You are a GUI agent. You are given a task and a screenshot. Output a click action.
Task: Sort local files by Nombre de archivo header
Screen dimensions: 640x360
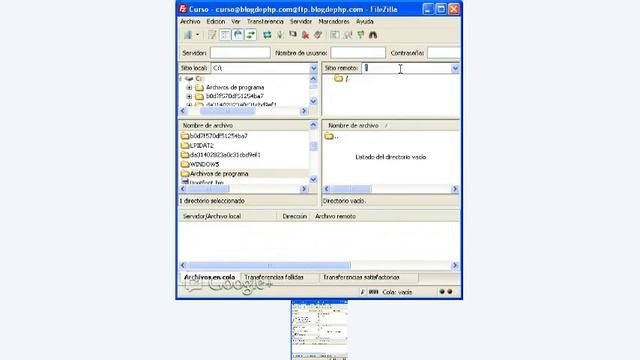(244, 125)
